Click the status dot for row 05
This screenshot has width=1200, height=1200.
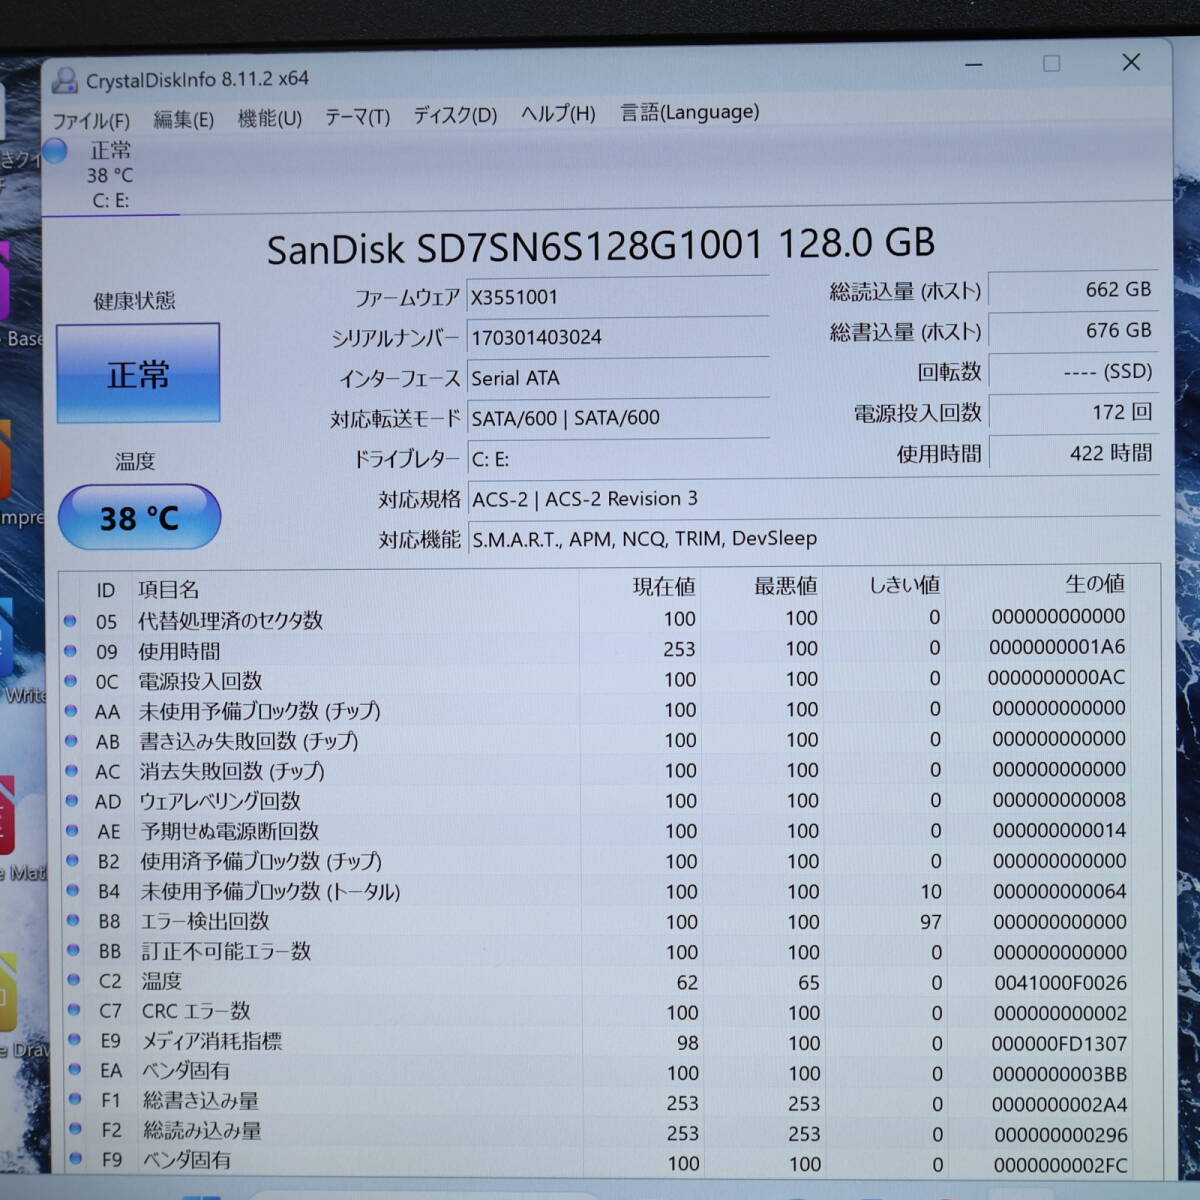70,621
